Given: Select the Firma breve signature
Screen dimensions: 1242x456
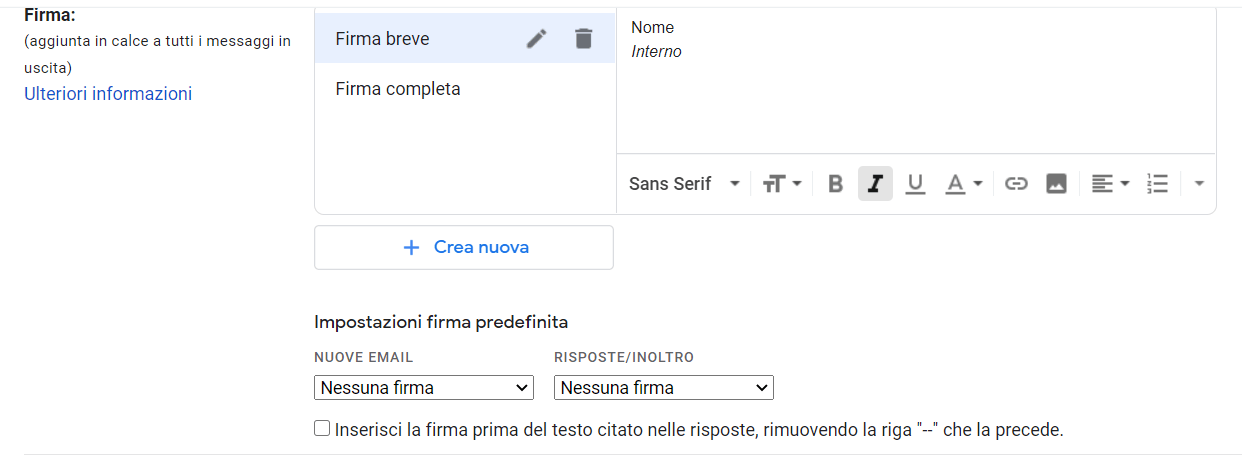Looking at the screenshot, I should pyautogui.click(x=383, y=39).
